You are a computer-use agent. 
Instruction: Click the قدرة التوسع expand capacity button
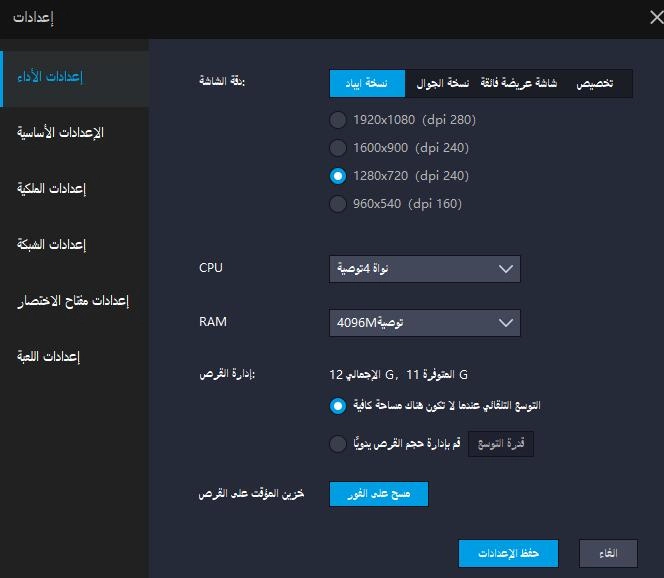coord(501,444)
